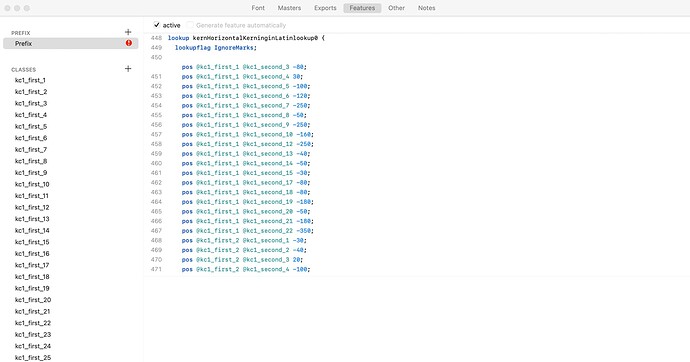Image resolution: width=690 pixels, height=362 pixels.
Task: Select class kc1_first_17
Action: tap(32, 265)
